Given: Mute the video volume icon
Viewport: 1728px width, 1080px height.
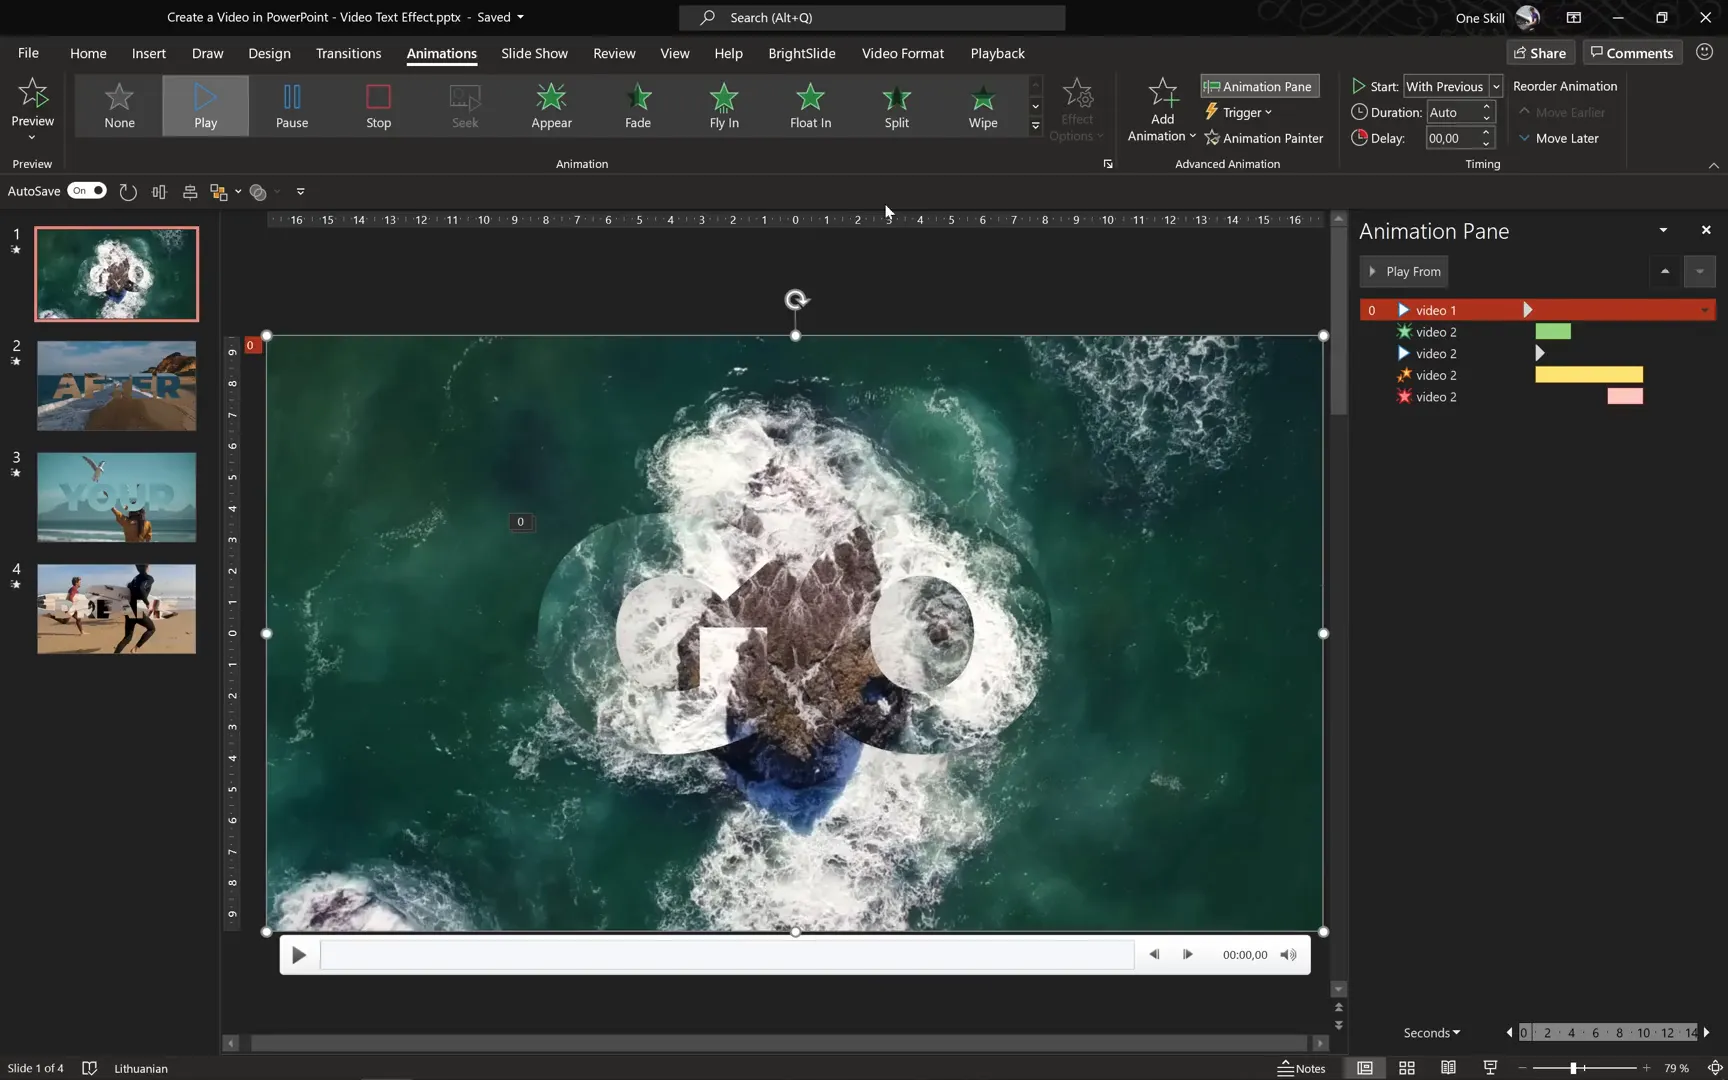Looking at the screenshot, I should [x=1288, y=954].
